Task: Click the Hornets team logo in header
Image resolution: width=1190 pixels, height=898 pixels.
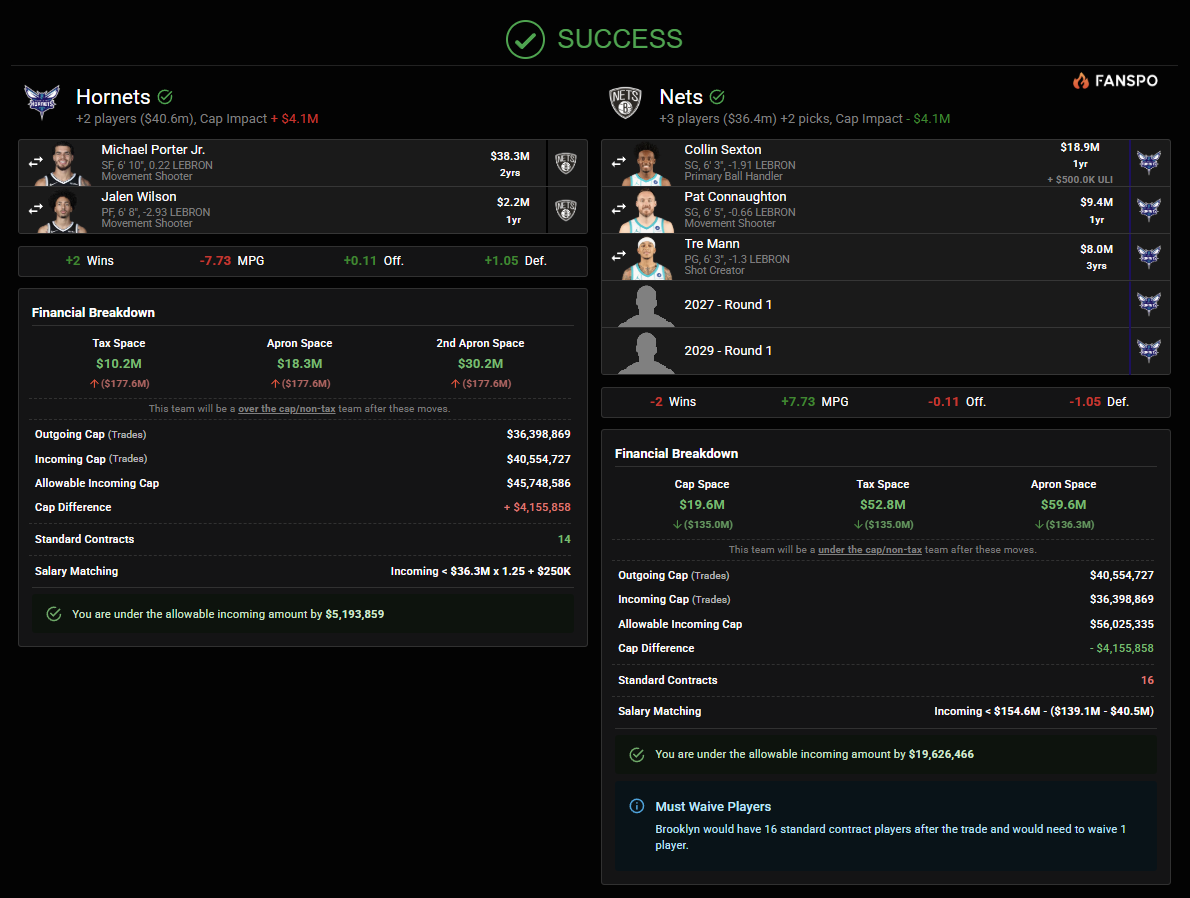Action: coord(42,101)
